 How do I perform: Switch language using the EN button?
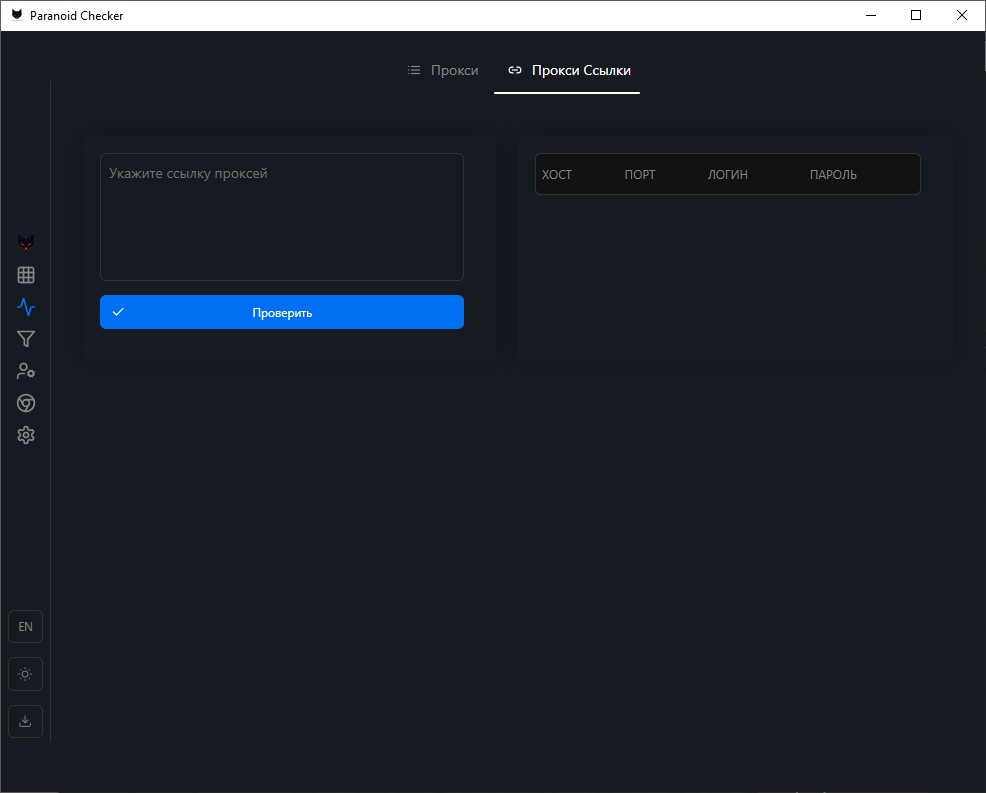click(x=25, y=627)
